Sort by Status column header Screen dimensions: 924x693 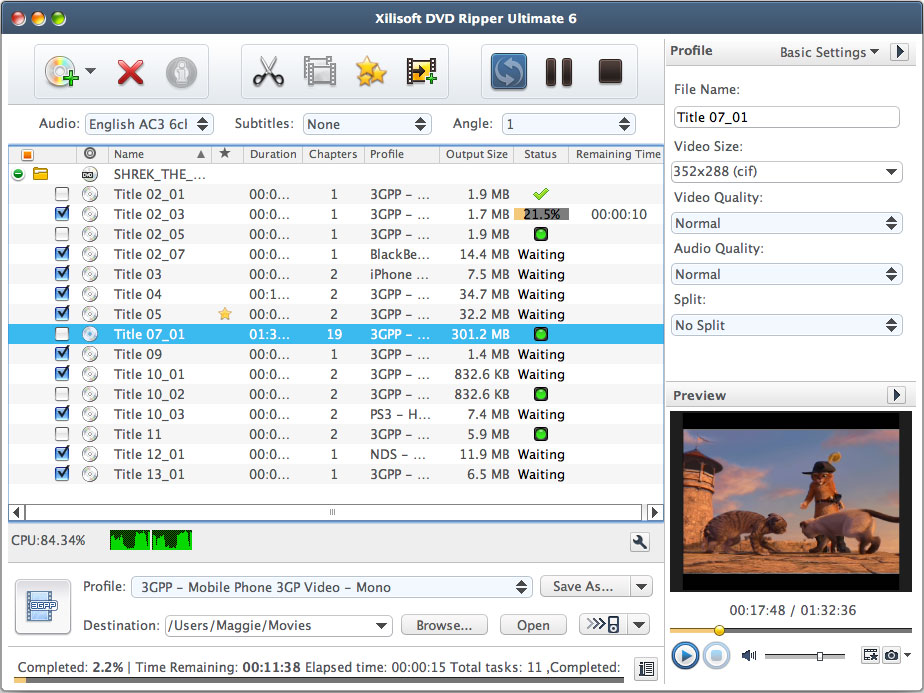(x=540, y=154)
